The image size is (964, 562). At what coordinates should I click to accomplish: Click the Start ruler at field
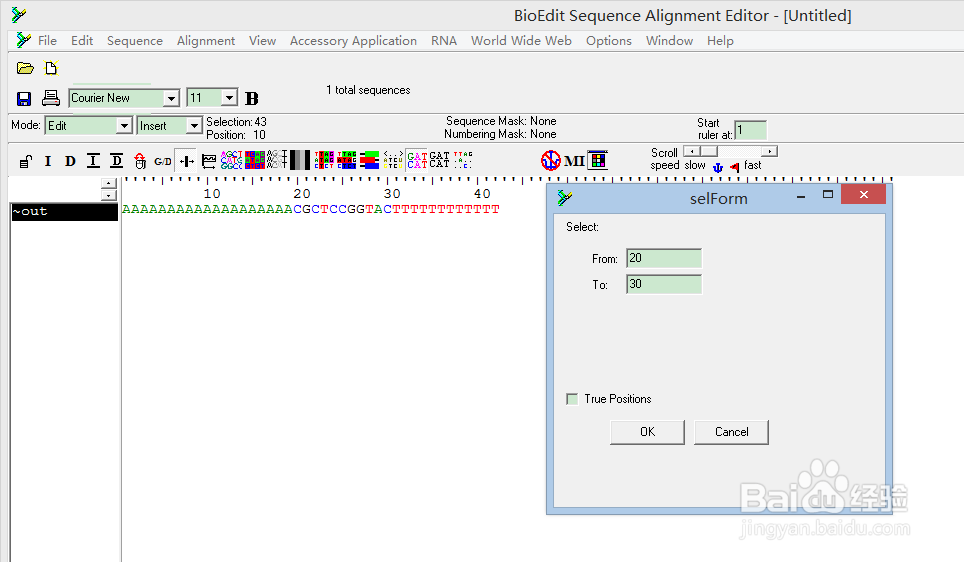coord(751,130)
